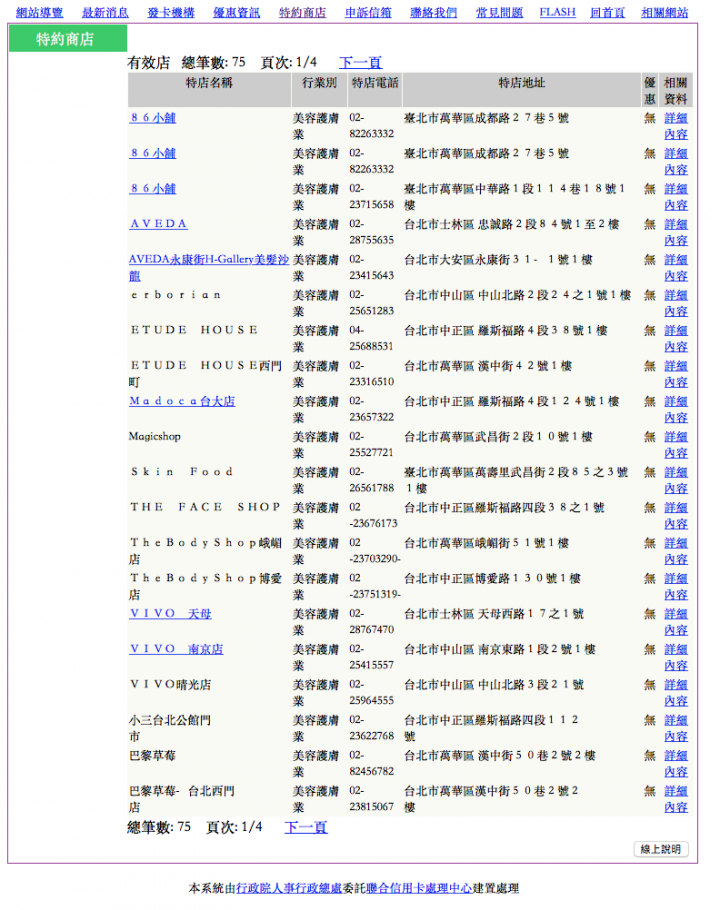Return via the 回首頁 link

click(x=607, y=12)
